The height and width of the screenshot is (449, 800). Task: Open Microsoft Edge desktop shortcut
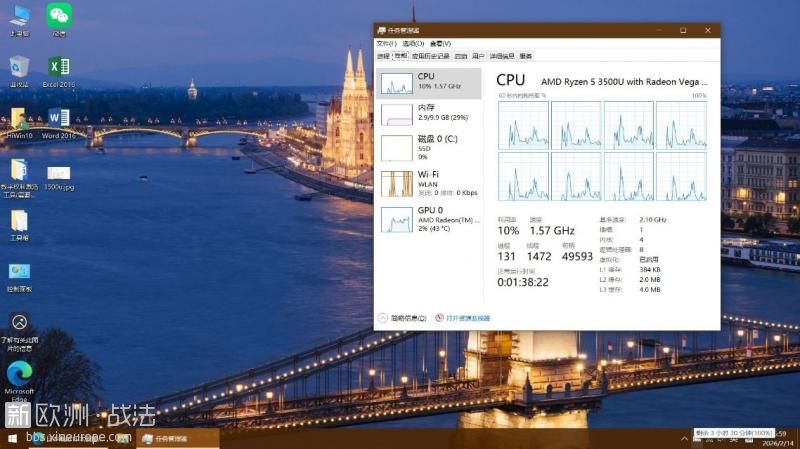tap(19, 378)
